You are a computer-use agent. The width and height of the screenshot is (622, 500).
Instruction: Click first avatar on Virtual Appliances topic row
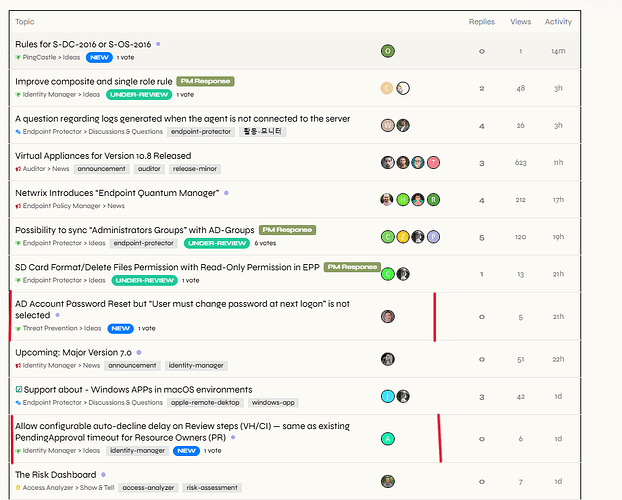point(388,162)
